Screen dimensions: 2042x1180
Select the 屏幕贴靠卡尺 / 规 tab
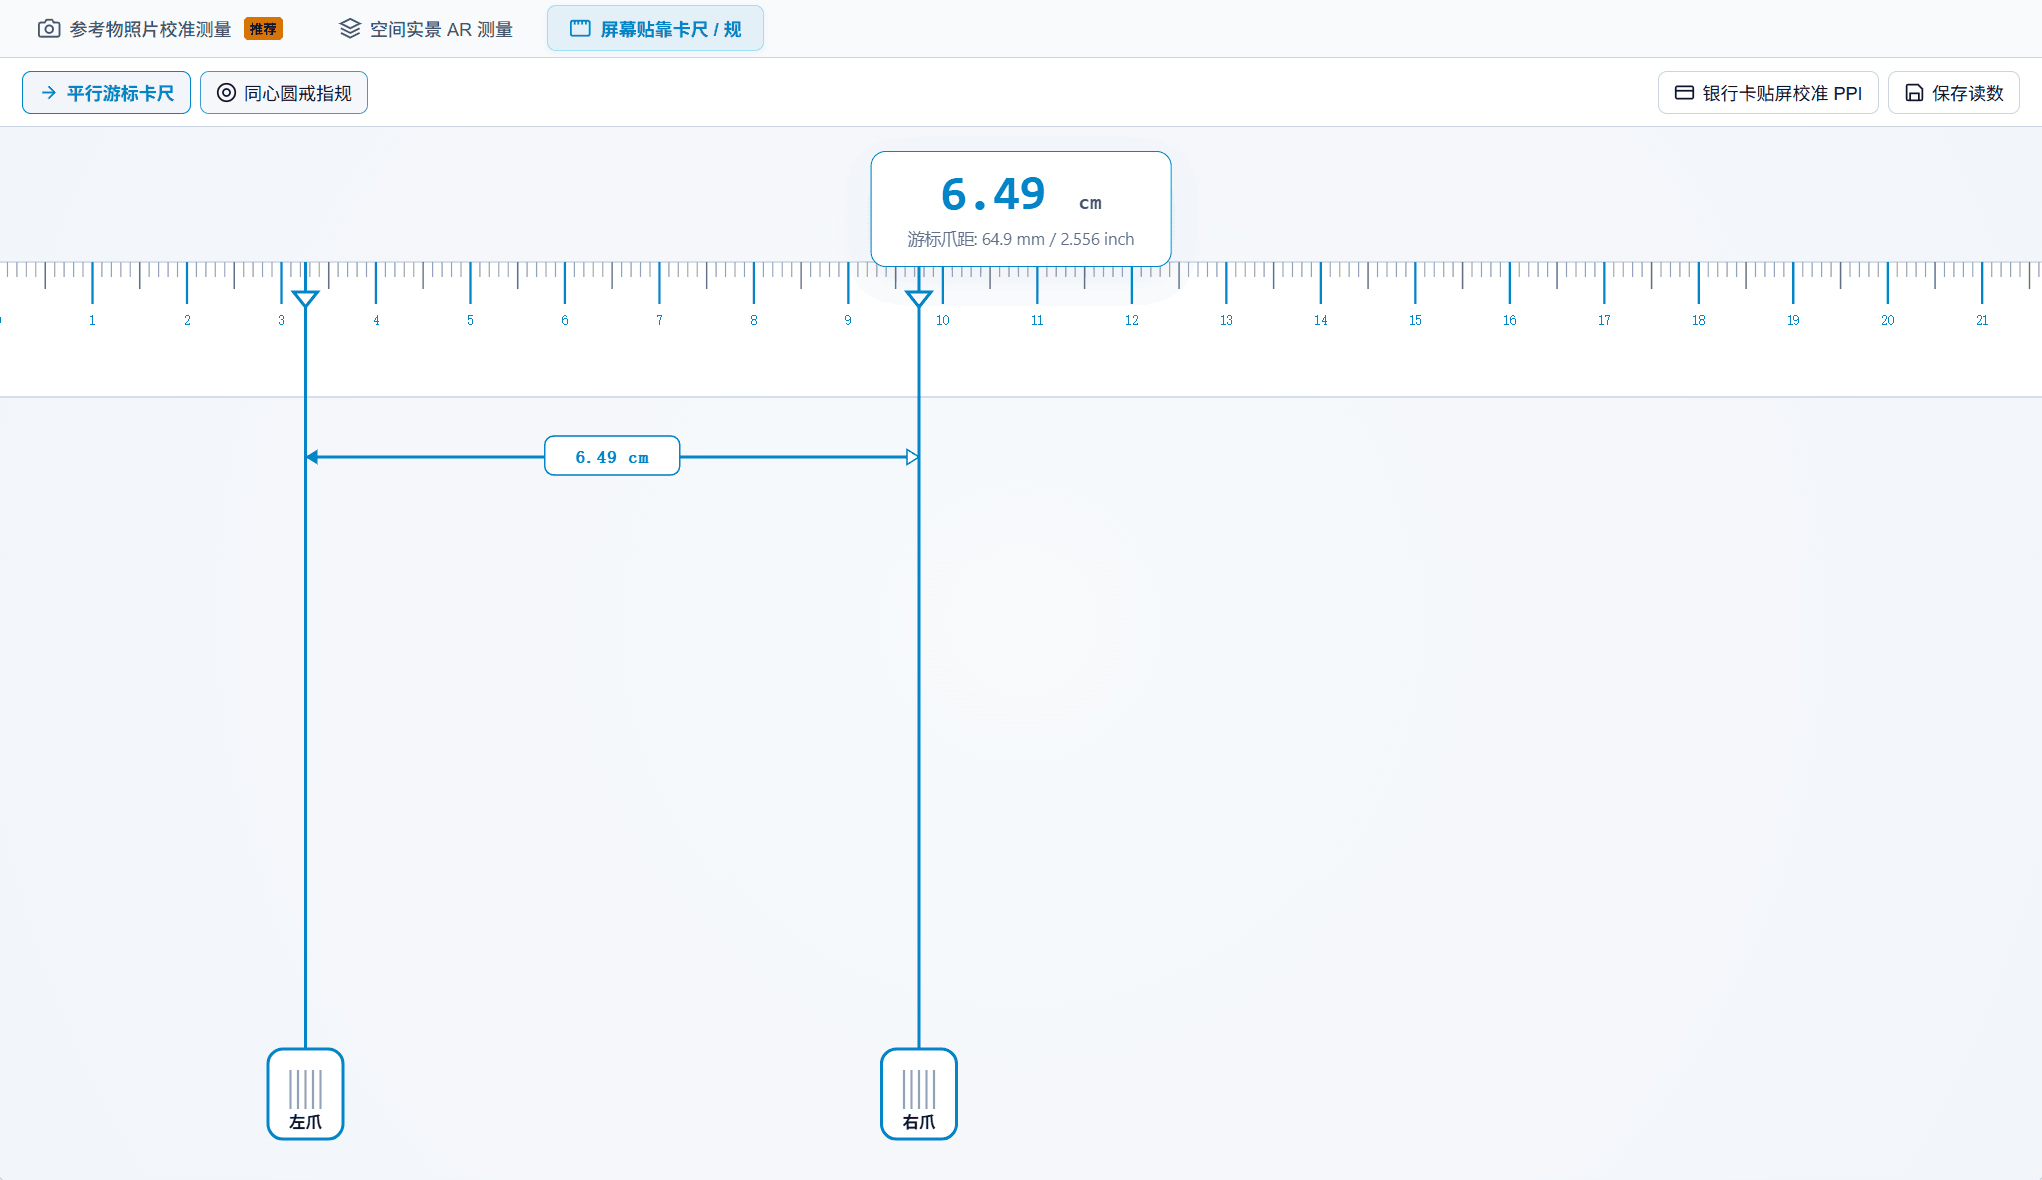[655, 29]
